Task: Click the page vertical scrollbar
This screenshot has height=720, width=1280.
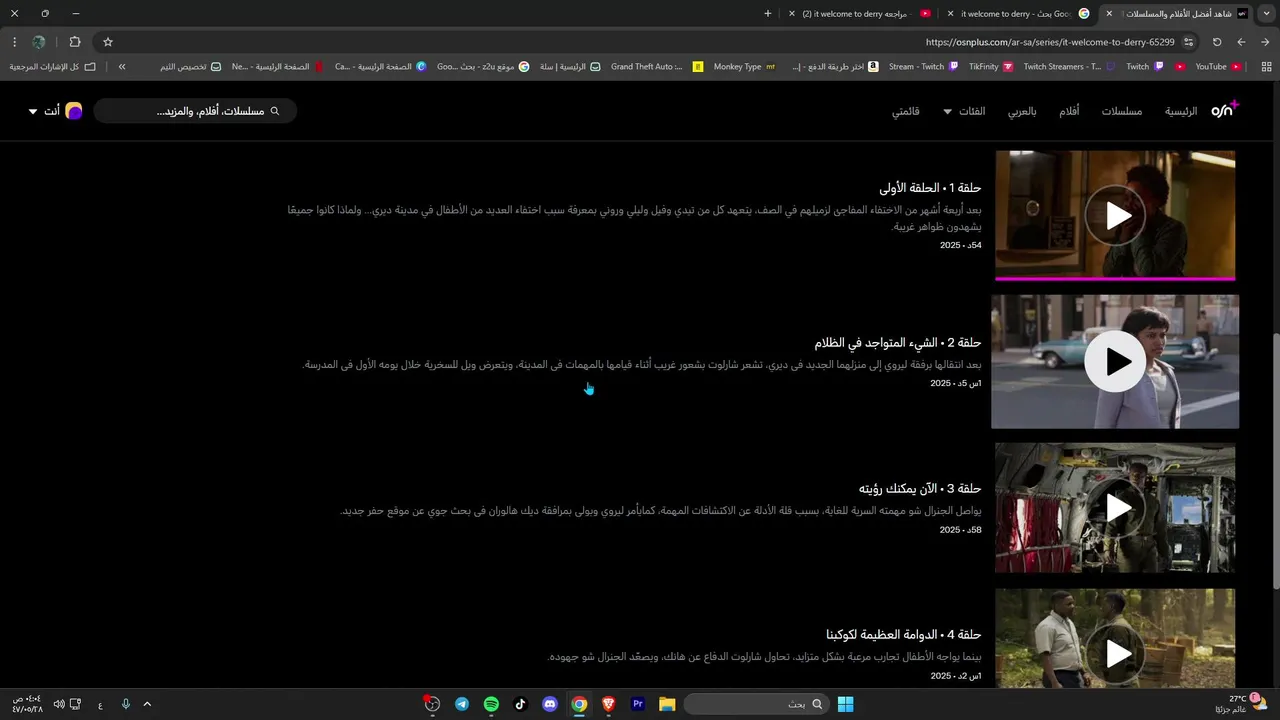Action: pos(1275,461)
